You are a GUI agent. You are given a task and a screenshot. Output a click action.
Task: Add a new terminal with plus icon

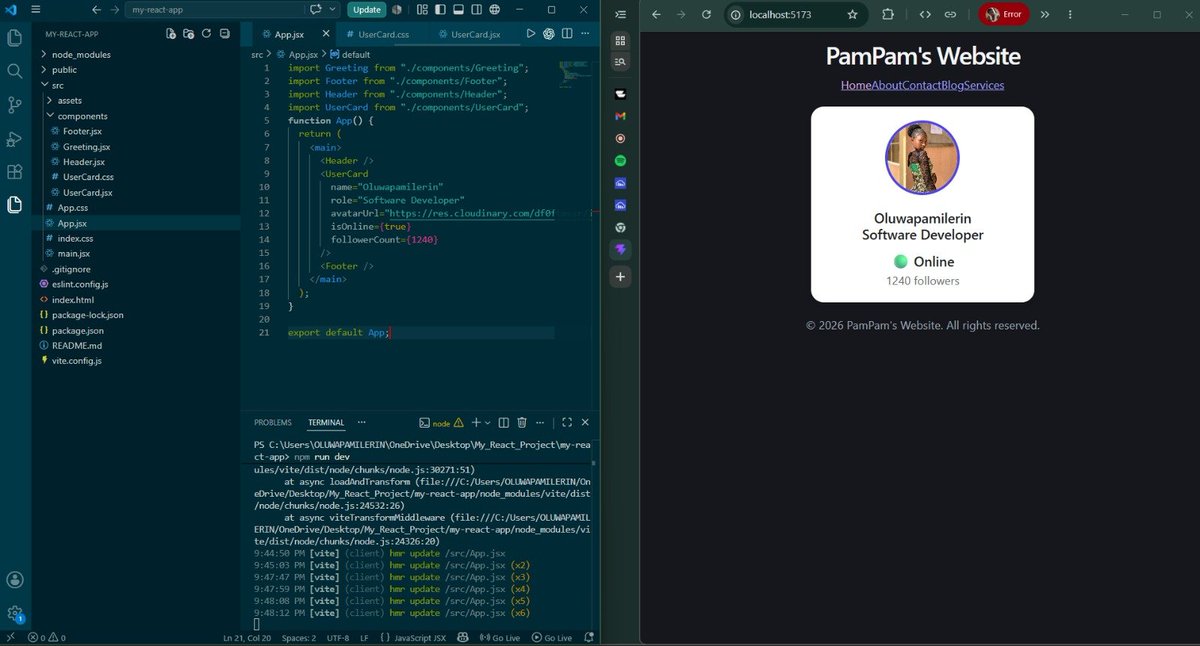476,422
